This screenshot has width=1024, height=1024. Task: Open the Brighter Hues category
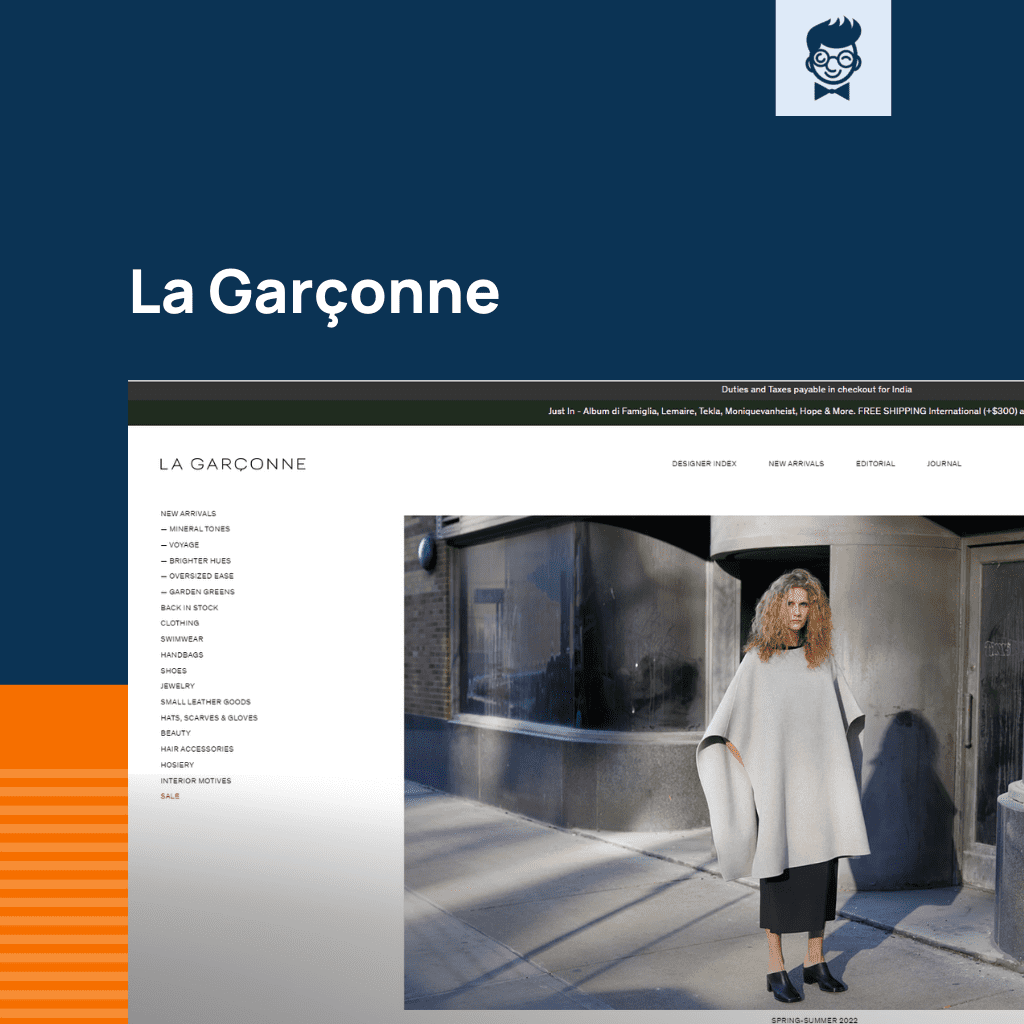point(196,561)
